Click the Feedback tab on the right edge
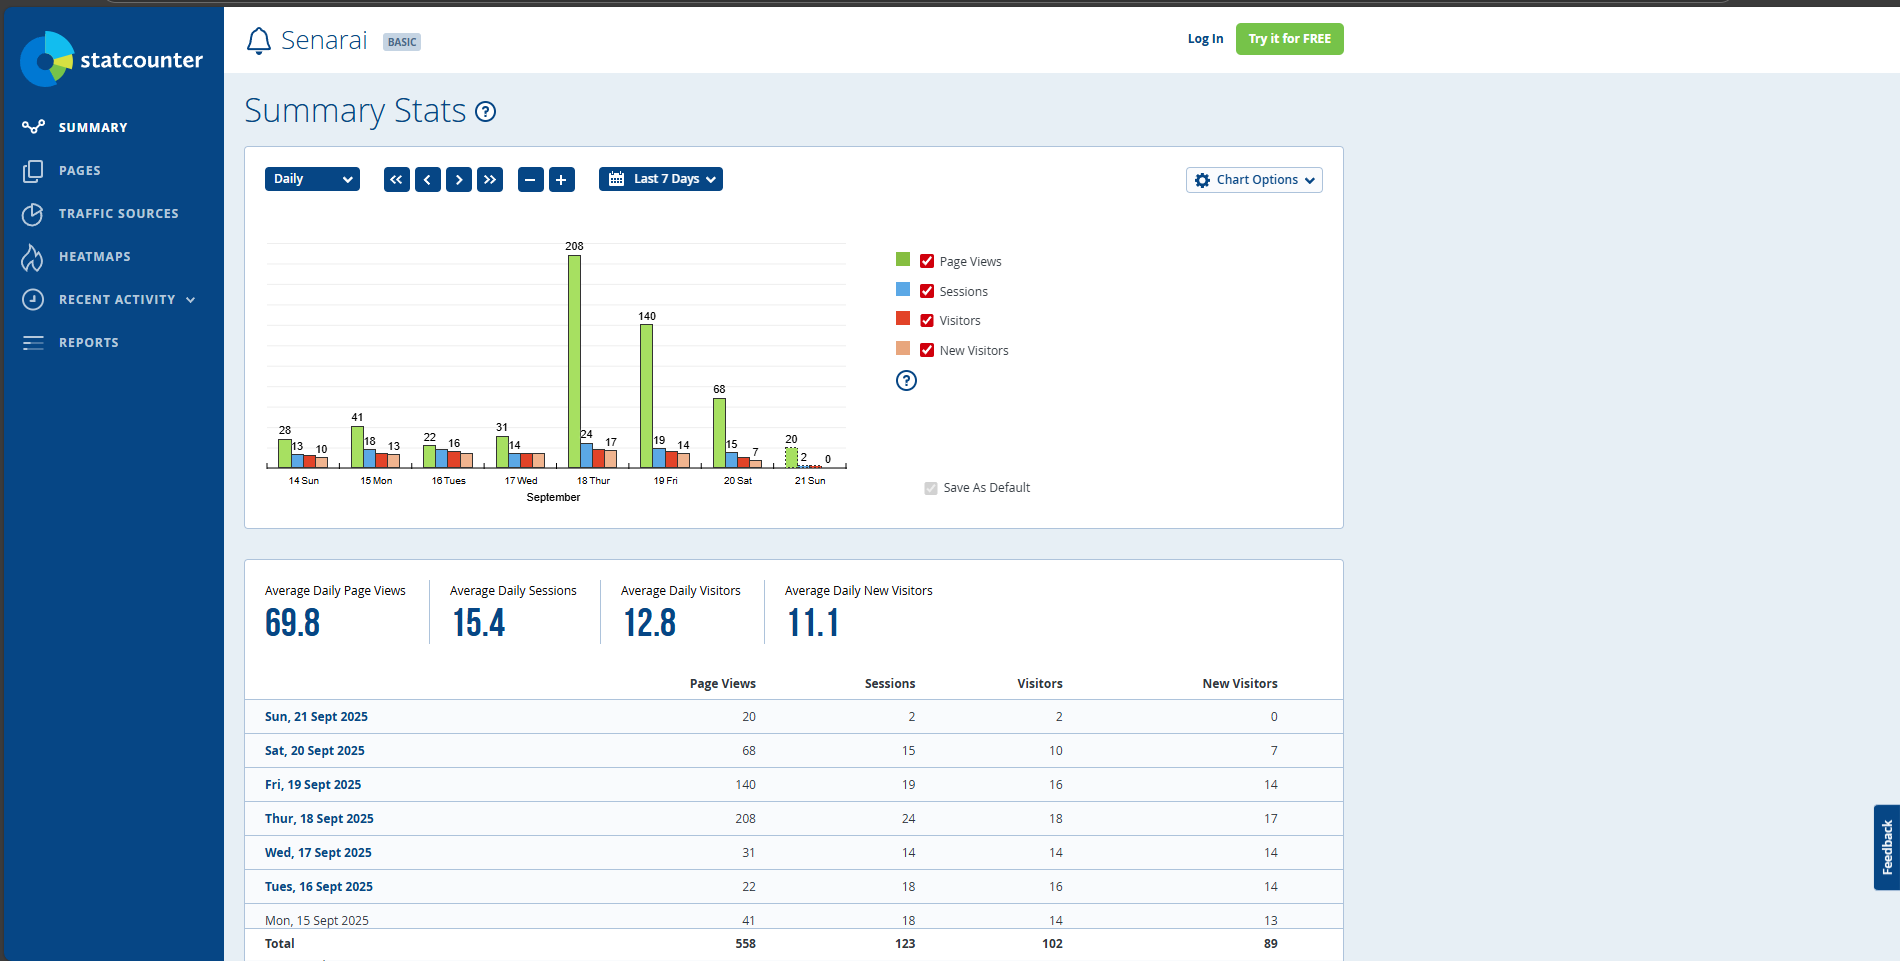1900x961 pixels. [1888, 847]
